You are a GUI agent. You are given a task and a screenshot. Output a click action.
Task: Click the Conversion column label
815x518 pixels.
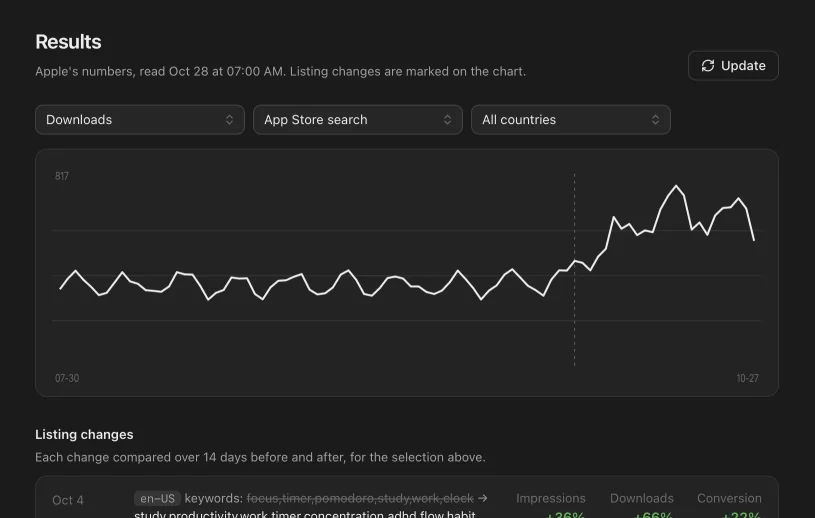[x=729, y=498]
